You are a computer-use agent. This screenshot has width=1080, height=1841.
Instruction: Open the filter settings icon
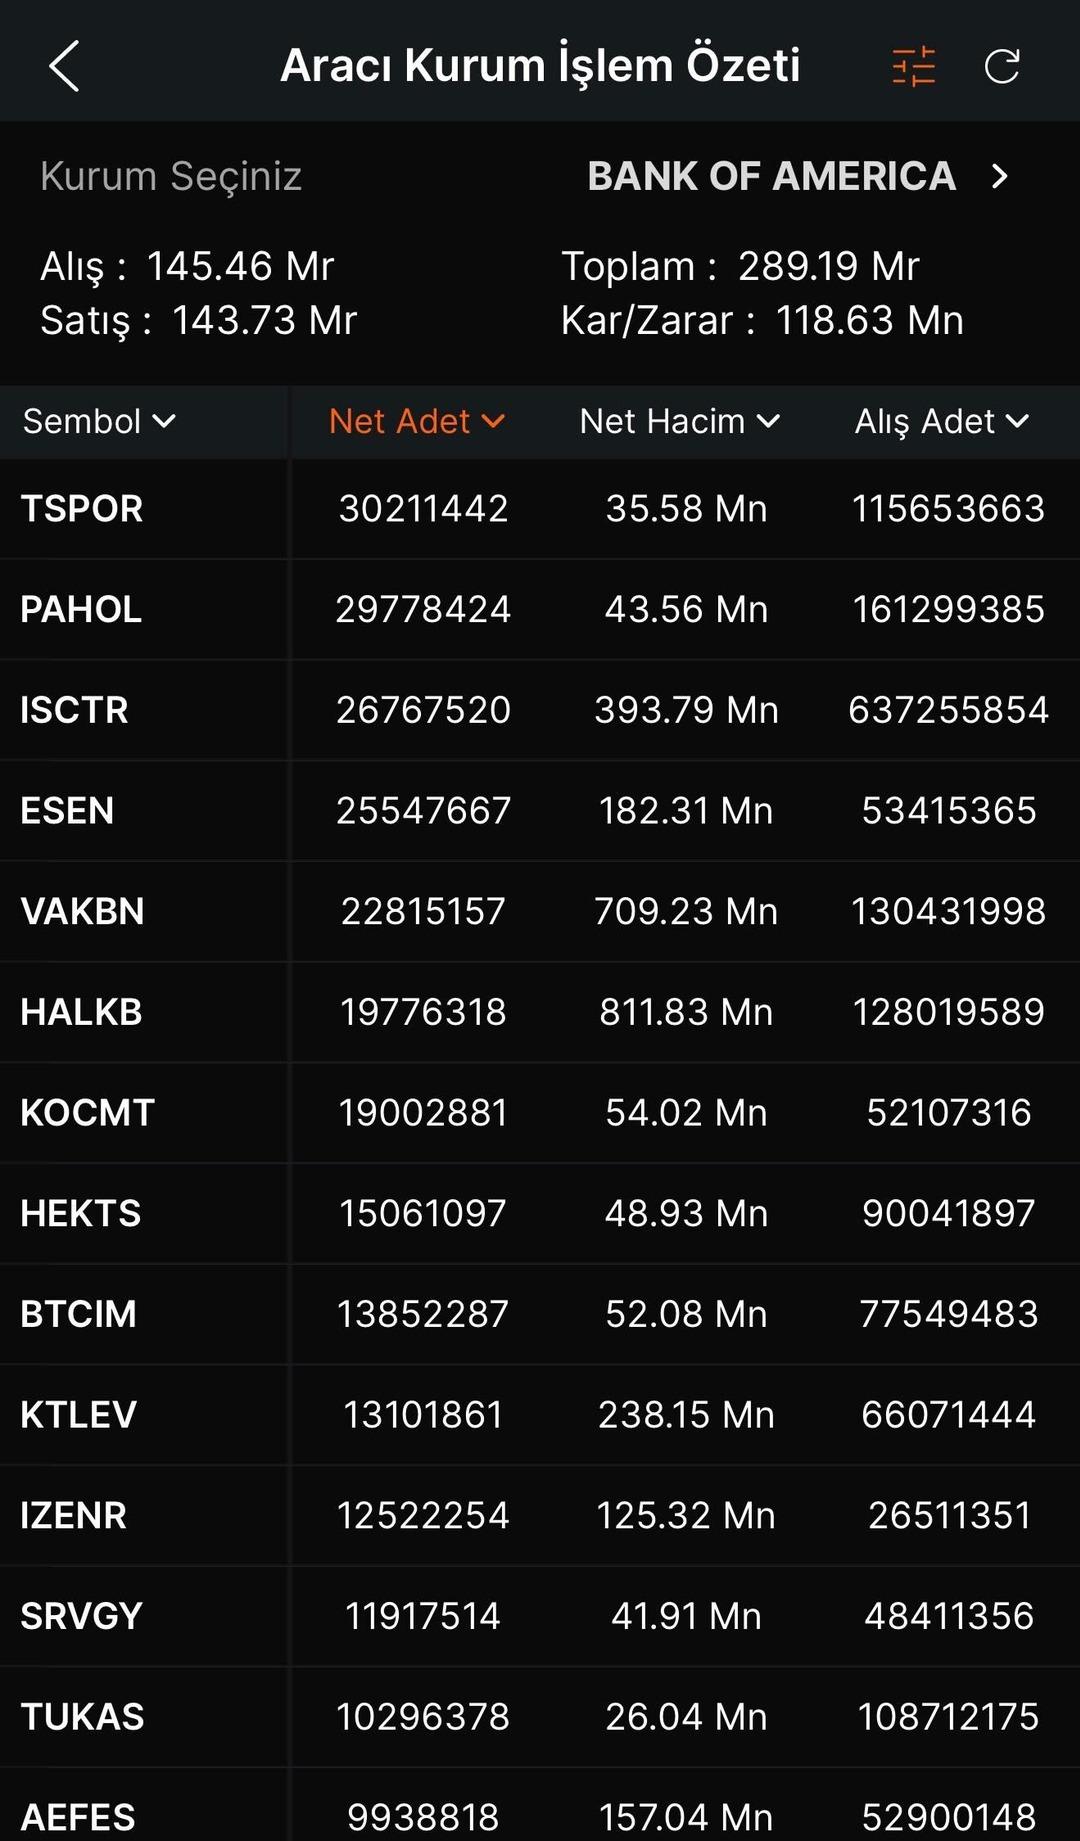pos(913,67)
